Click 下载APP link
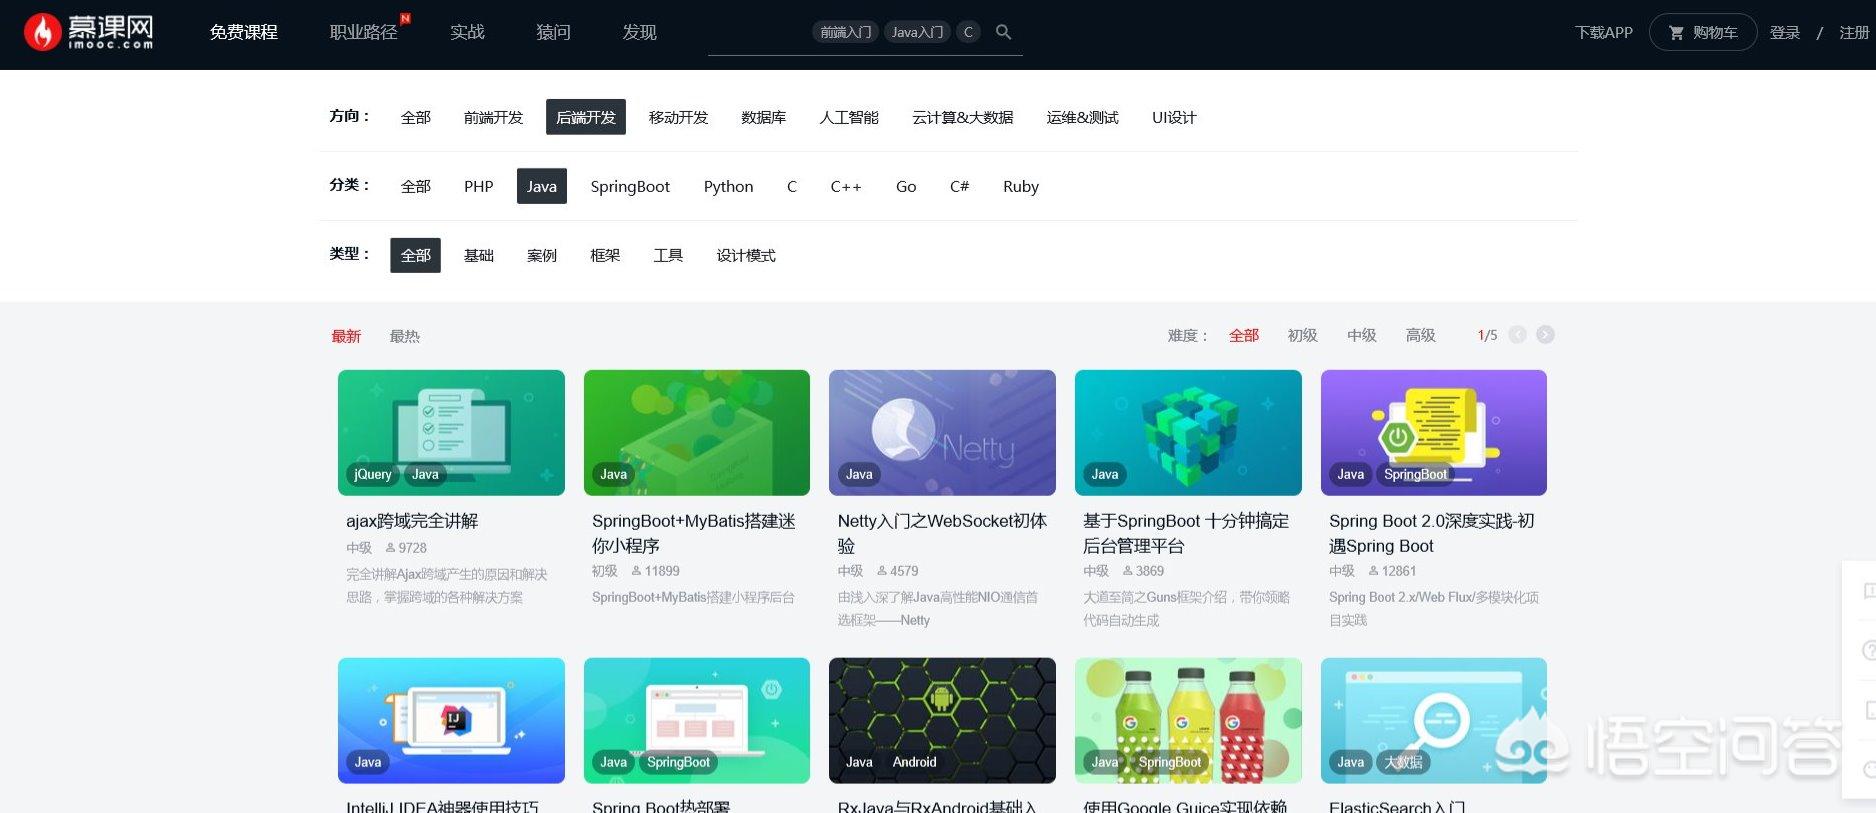This screenshot has height=813, width=1876. [x=1604, y=32]
